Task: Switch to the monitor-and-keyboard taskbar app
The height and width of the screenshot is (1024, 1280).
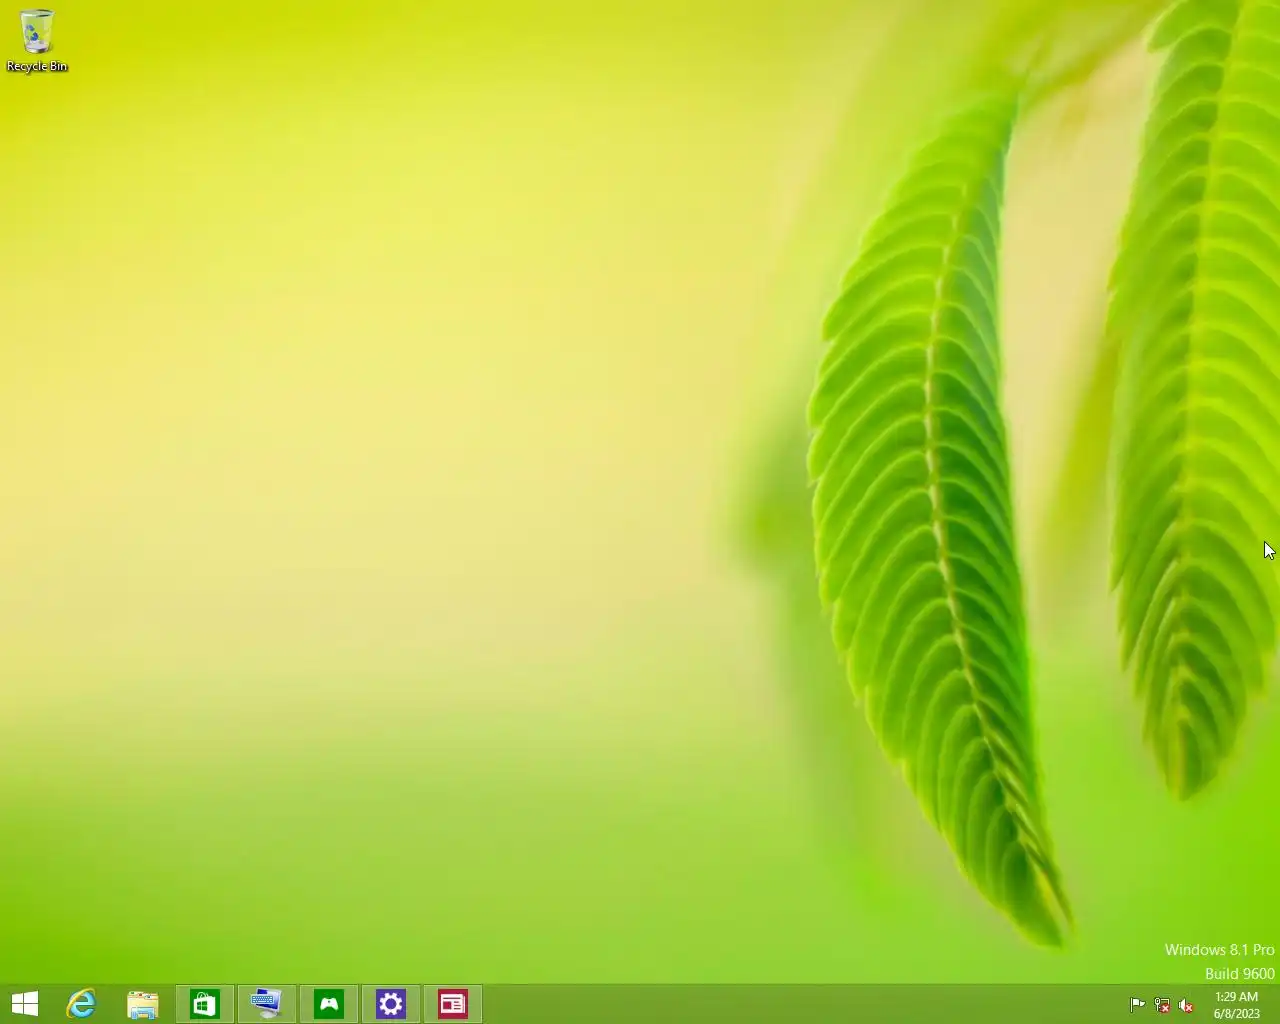Action: [x=267, y=1004]
